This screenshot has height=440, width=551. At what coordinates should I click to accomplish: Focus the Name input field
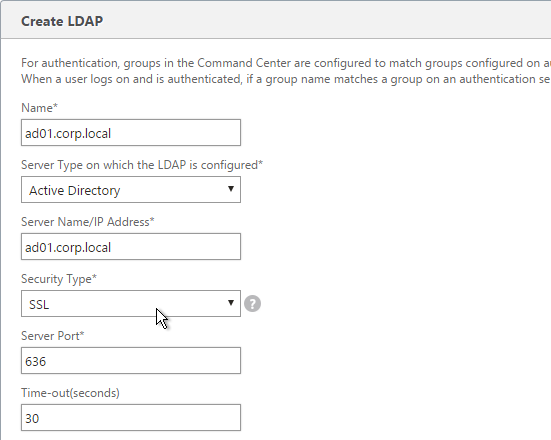point(131,133)
